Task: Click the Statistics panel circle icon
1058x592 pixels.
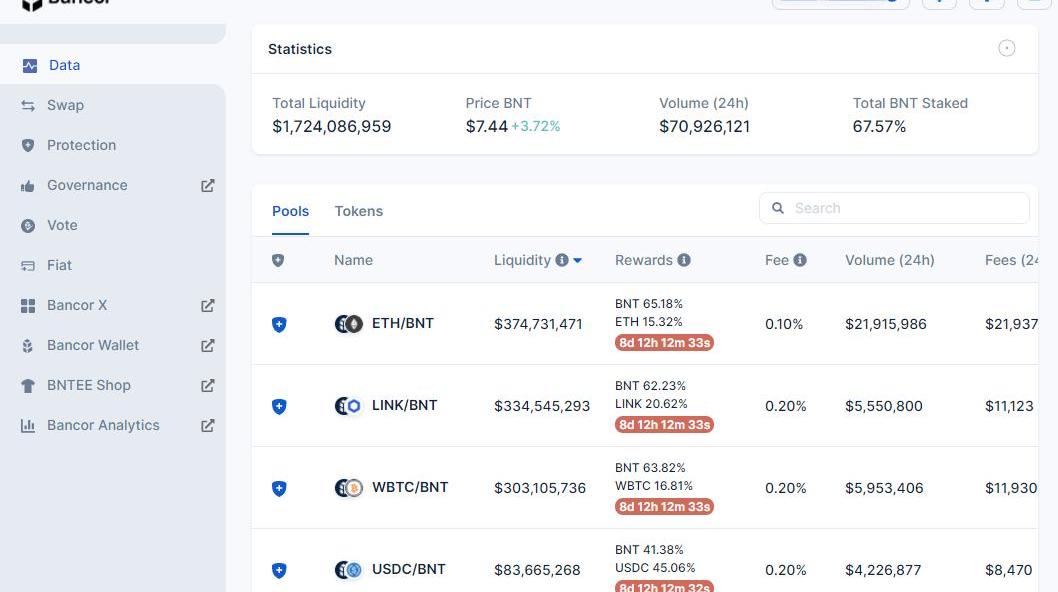Action: click(x=1007, y=48)
